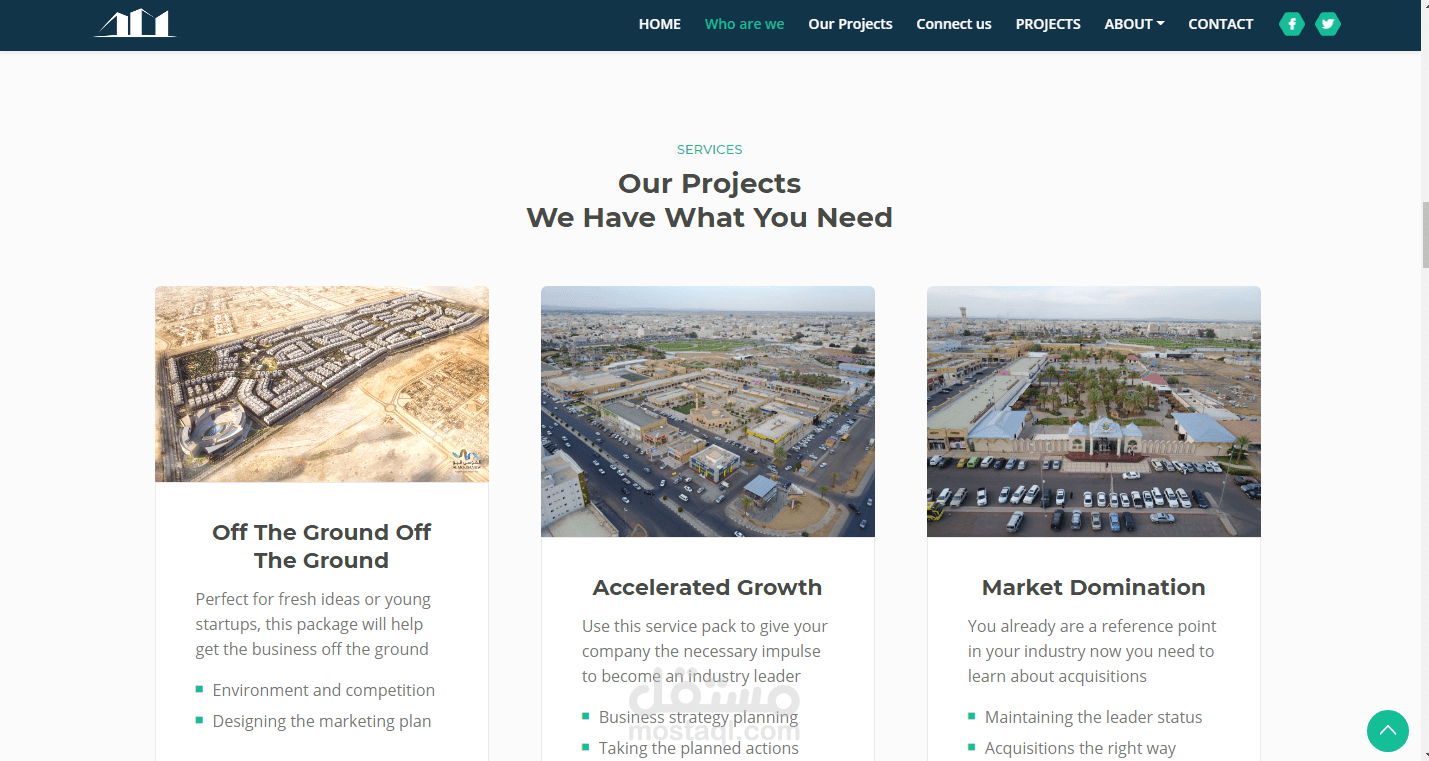Click the Twitter hexagon icon

[1328, 24]
